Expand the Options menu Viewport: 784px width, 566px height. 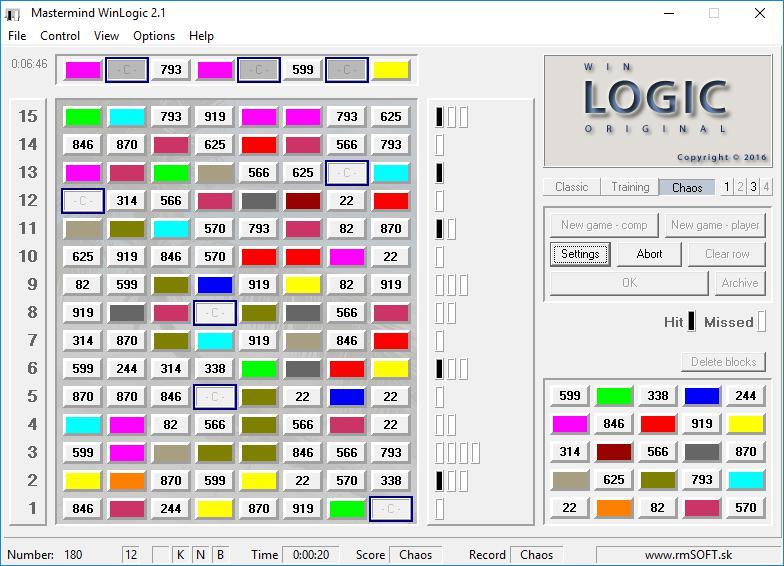(154, 36)
